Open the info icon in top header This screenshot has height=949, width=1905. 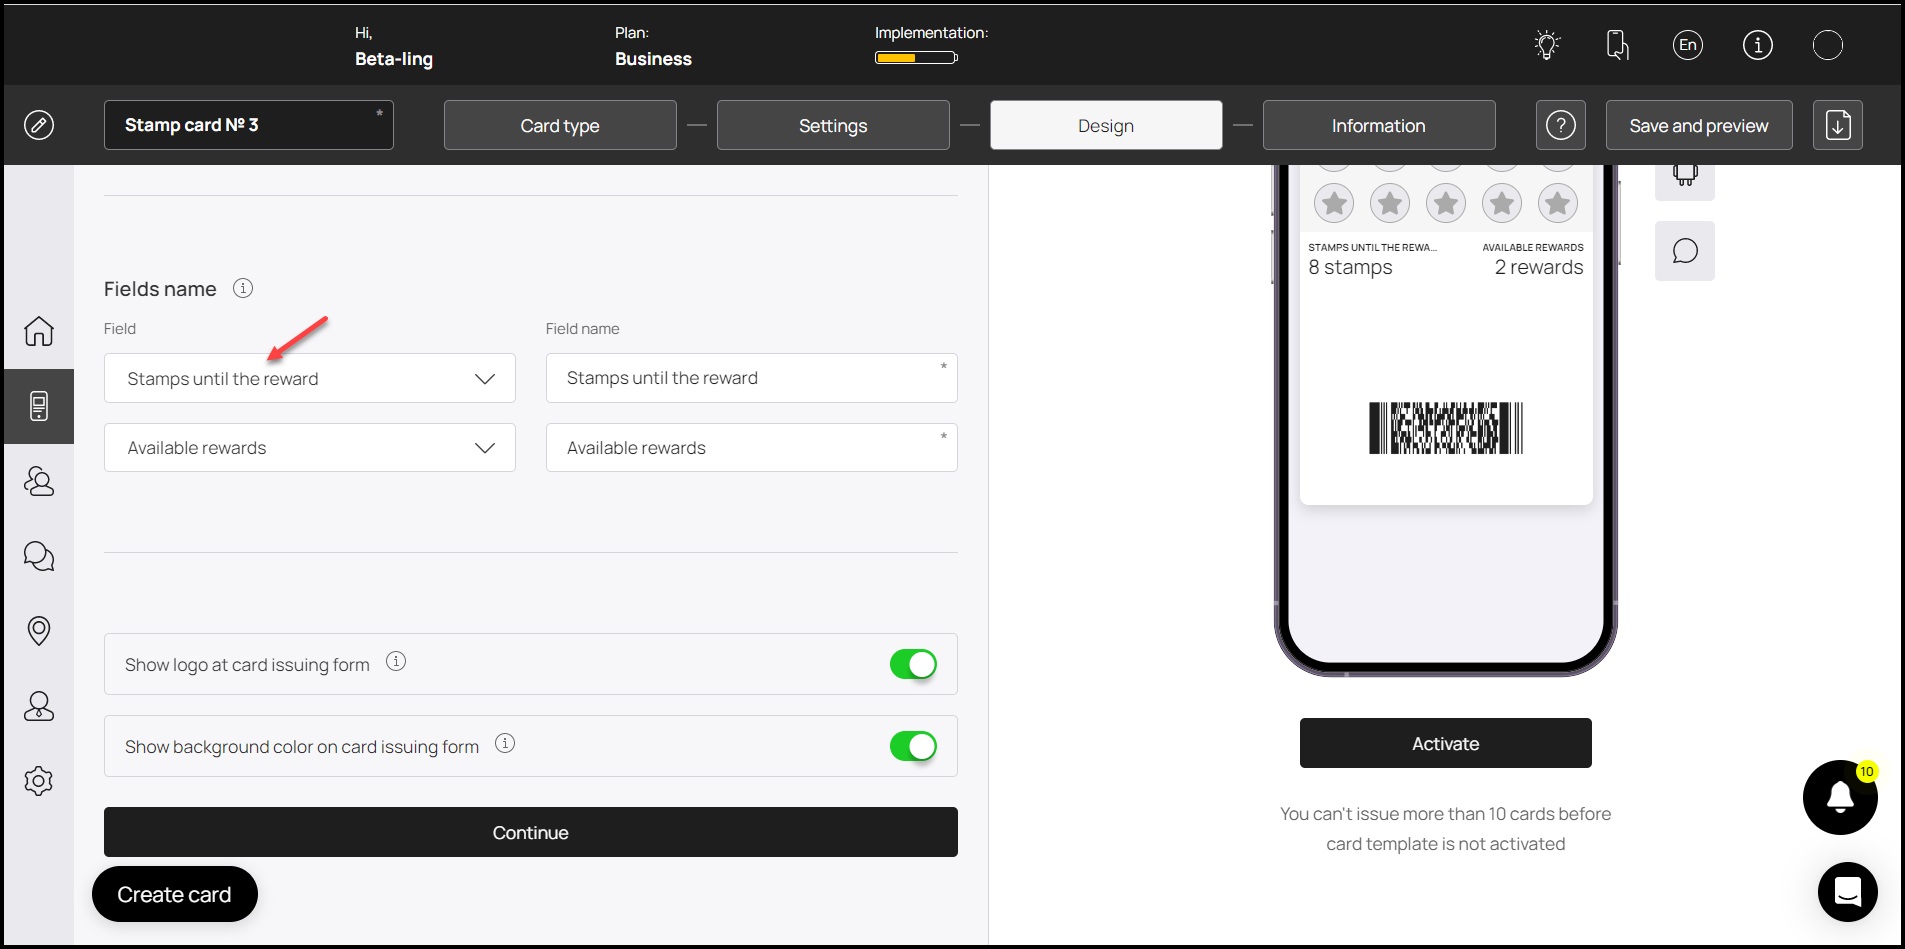coord(1758,45)
